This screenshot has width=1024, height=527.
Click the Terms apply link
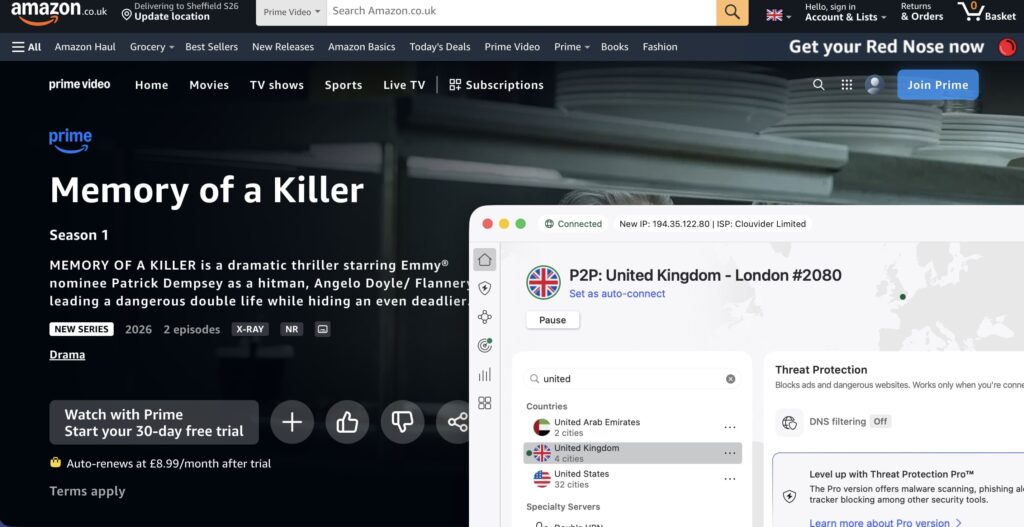point(88,492)
